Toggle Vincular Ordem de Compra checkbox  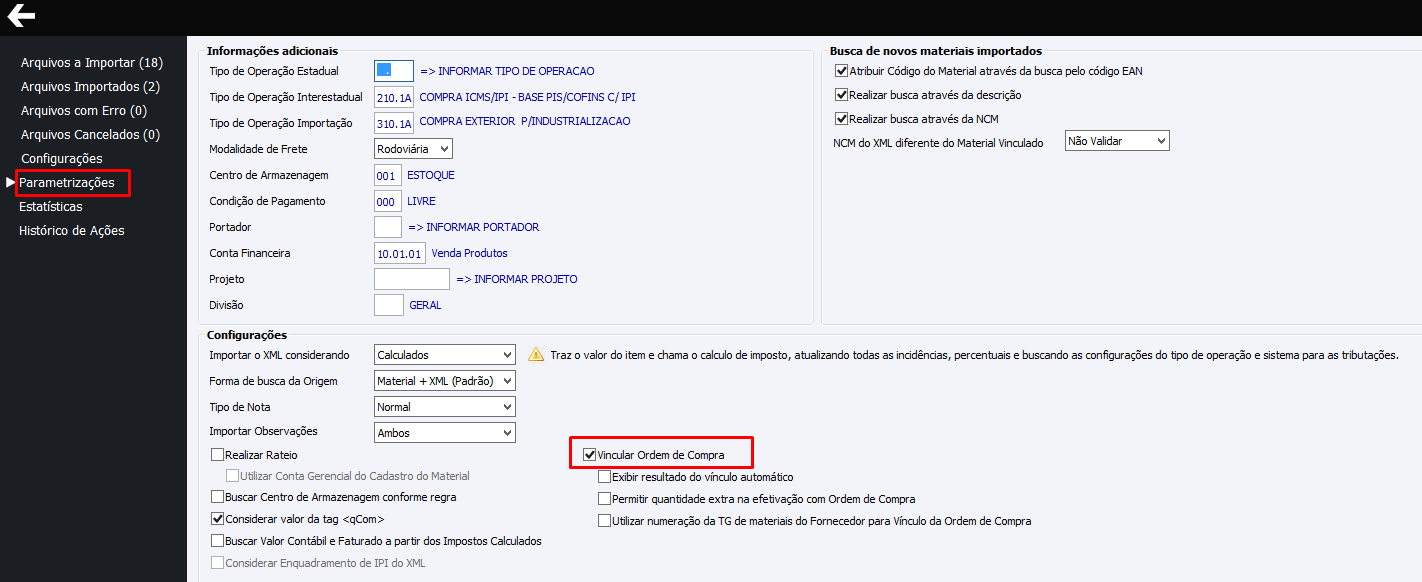[590, 455]
